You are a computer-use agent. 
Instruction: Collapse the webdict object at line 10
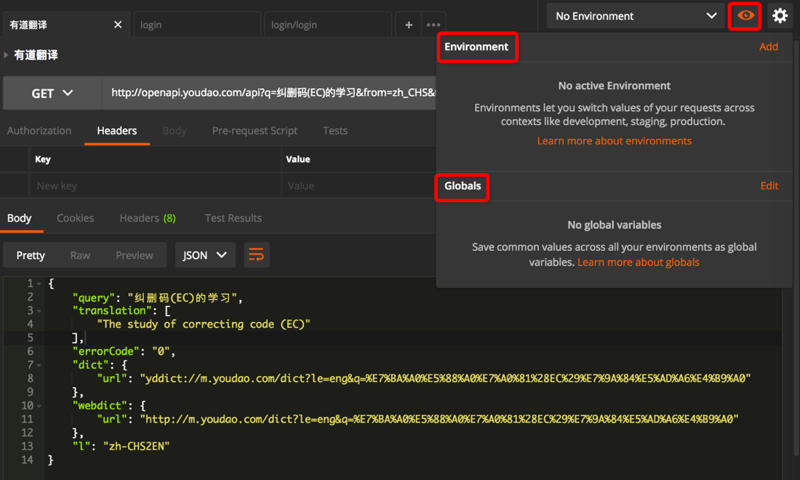pyautogui.click(x=39, y=406)
